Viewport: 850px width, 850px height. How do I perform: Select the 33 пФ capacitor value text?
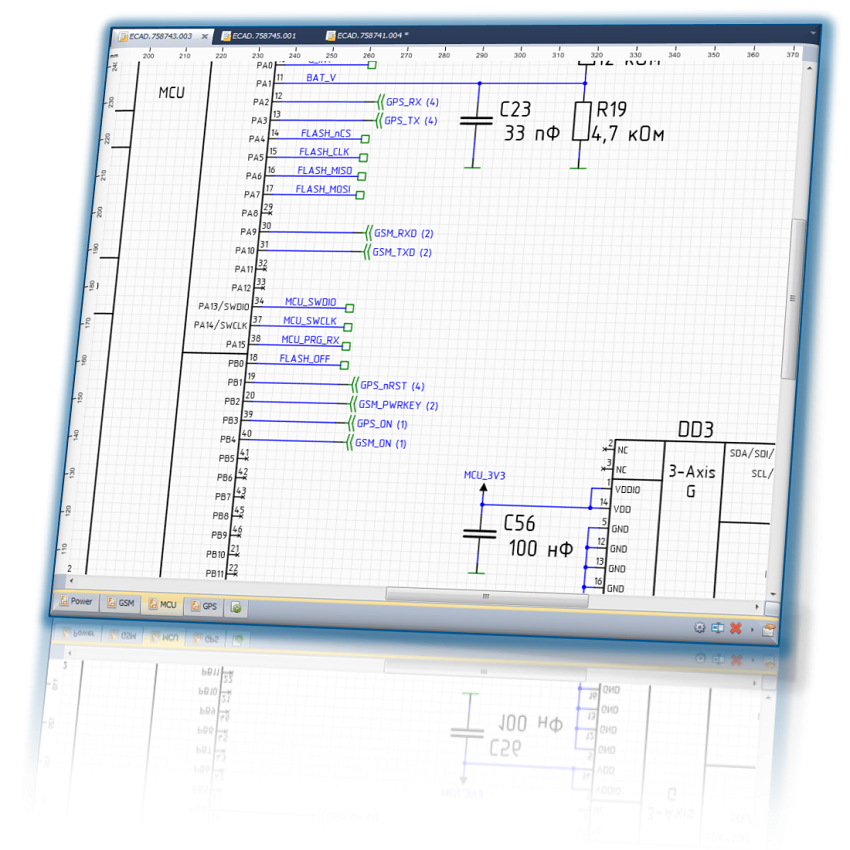point(532,133)
